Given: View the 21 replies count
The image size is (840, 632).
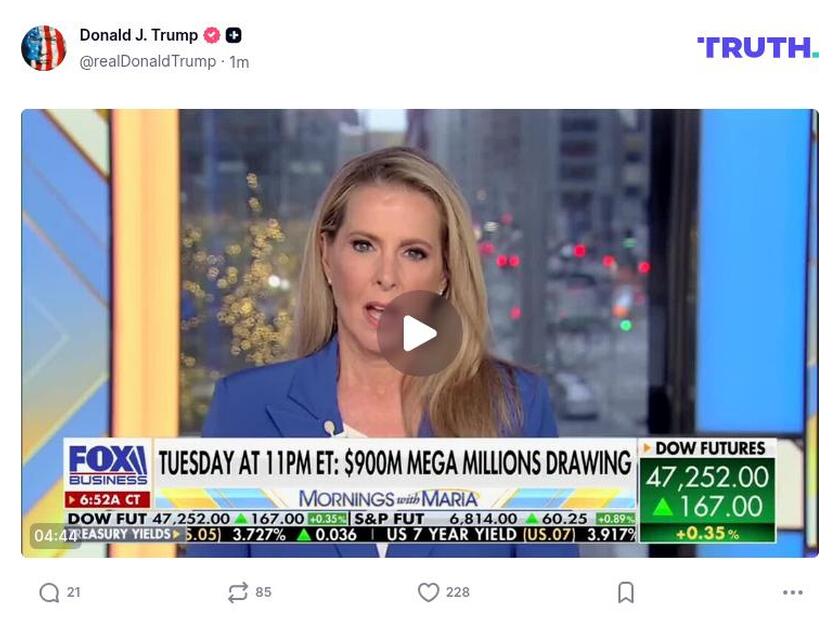Looking at the screenshot, I should pos(73,592).
